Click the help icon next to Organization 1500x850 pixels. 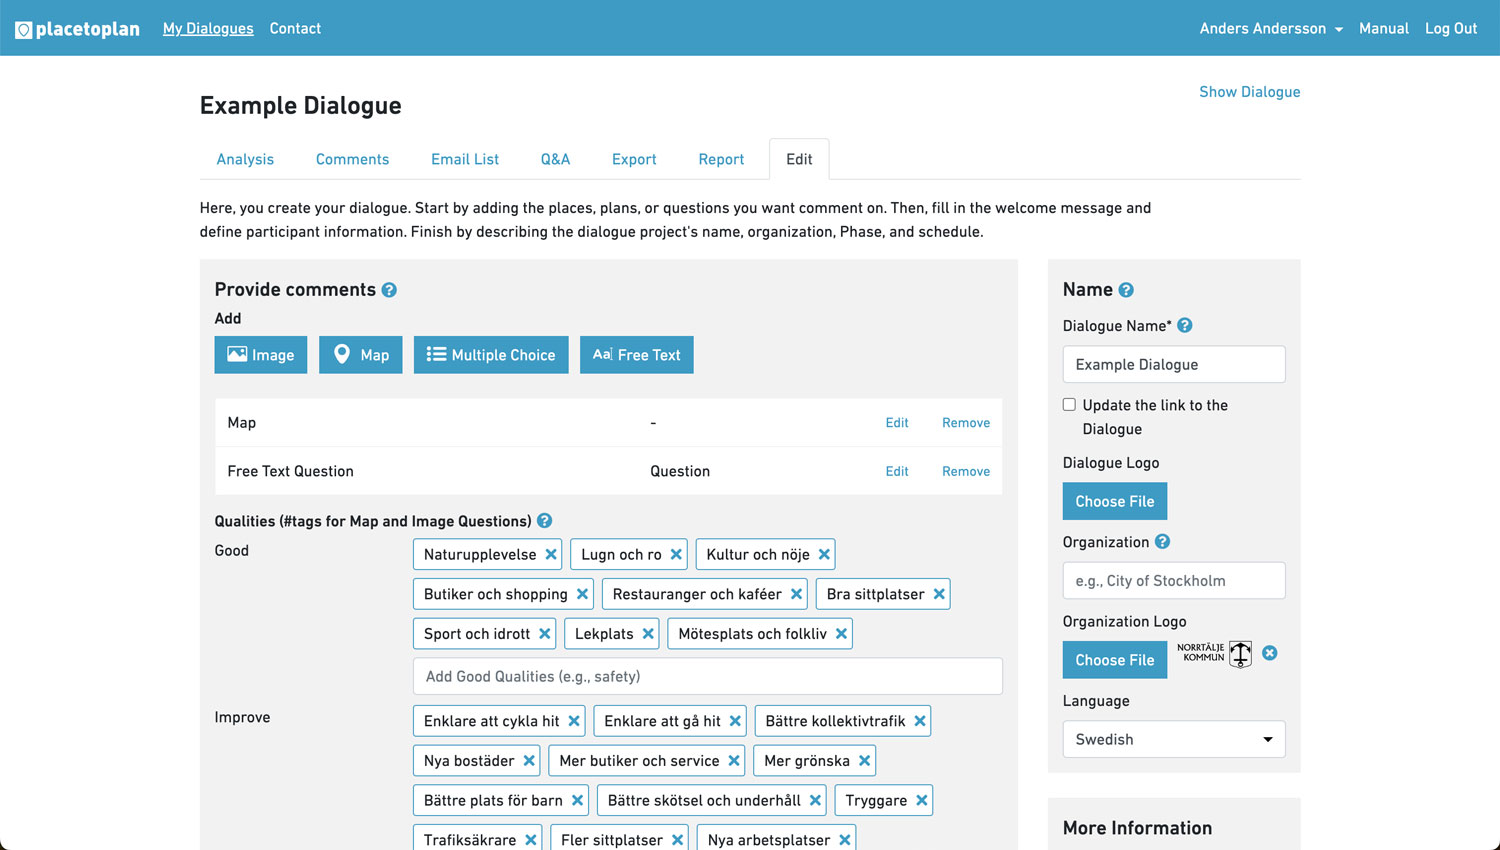coord(1162,542)
